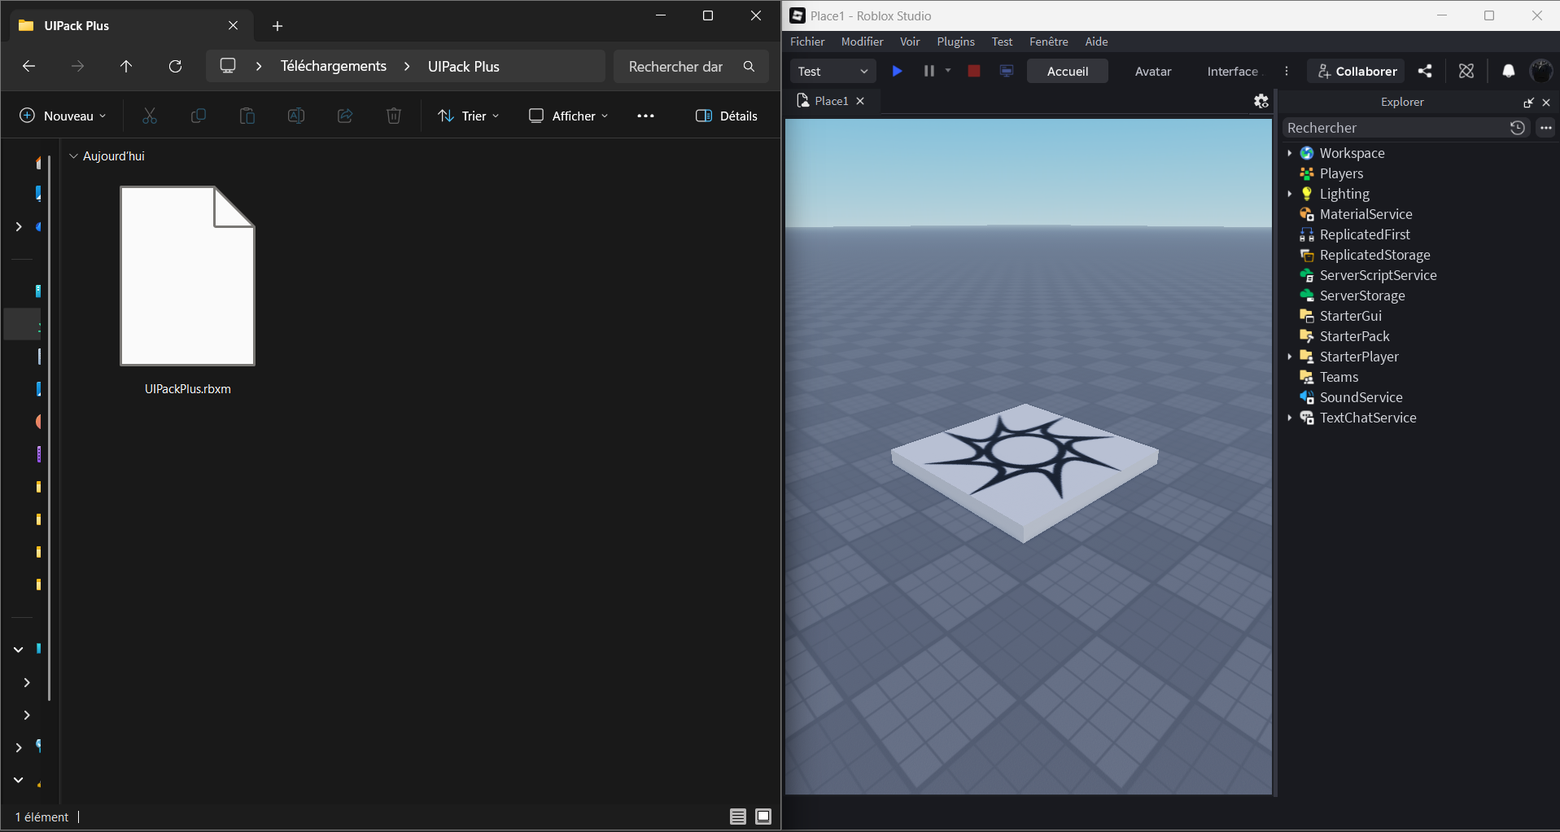The width and height of the screenshot is (1560, 832).
Task: Open the Nouveau dropdown
Action: tap(63, 116)
